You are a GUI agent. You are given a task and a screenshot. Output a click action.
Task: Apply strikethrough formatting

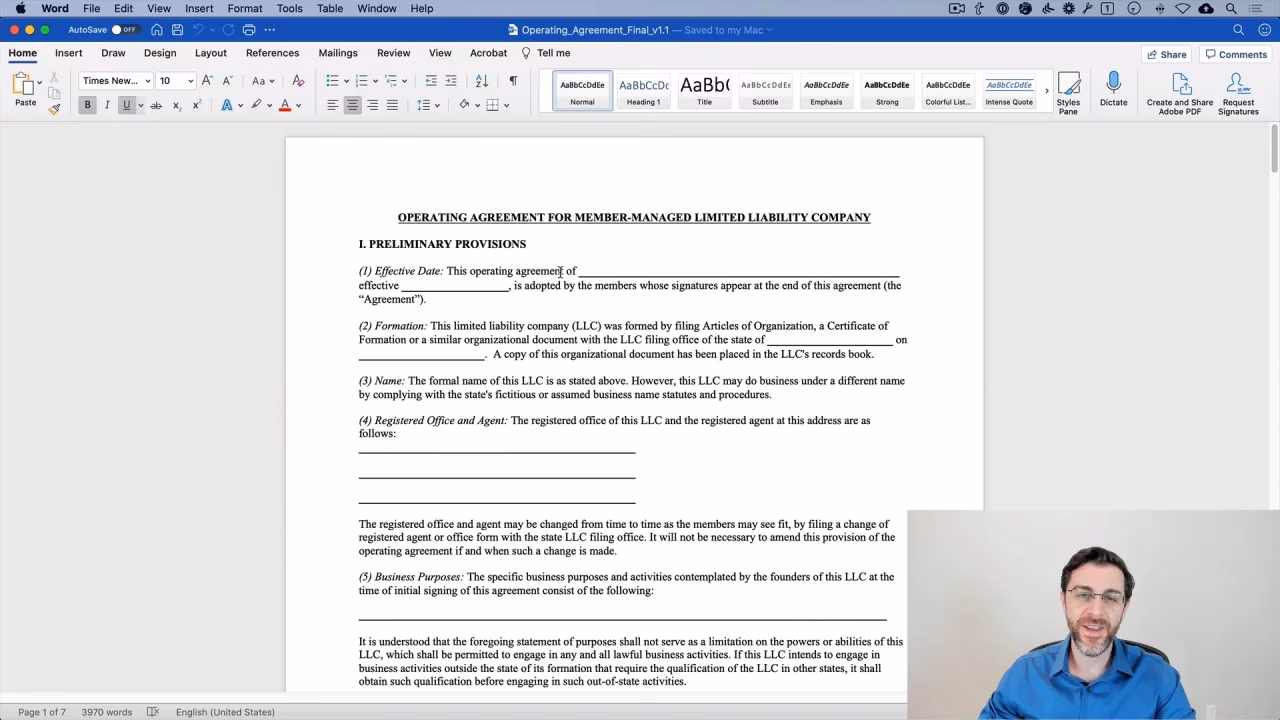click(x=157, y=104)
